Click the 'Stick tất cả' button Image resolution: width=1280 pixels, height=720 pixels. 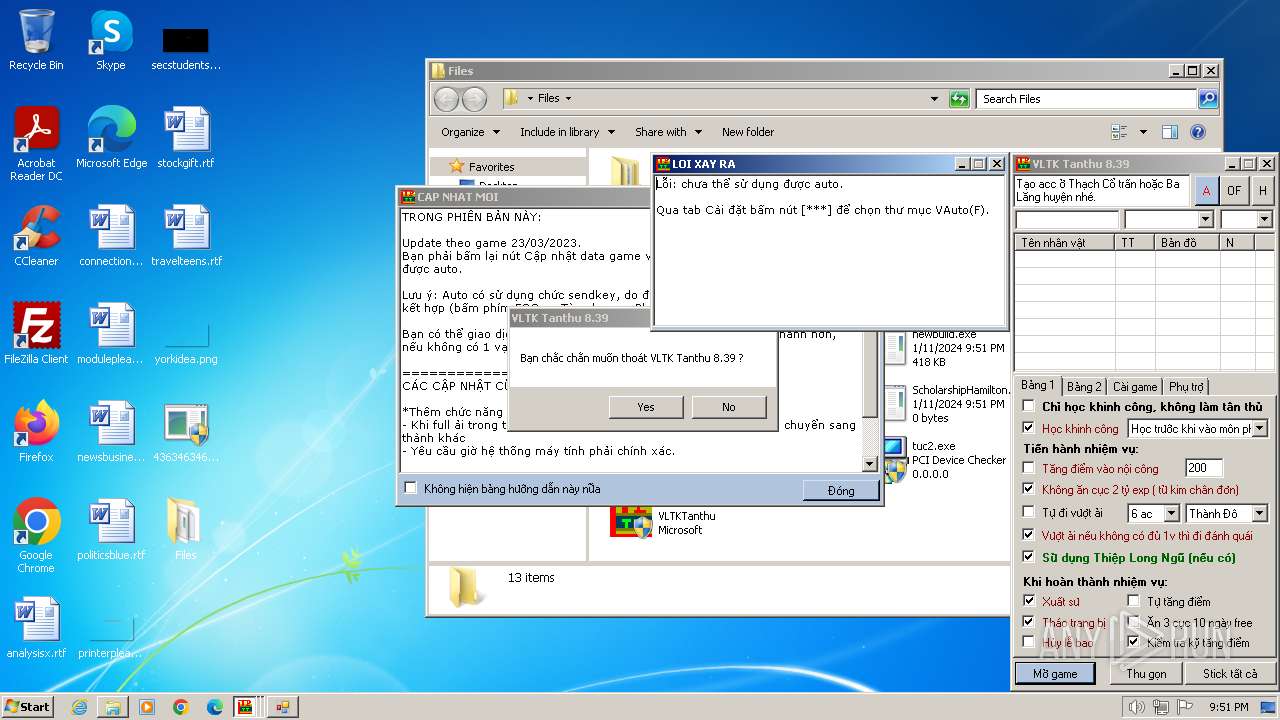pos(1230,673)
